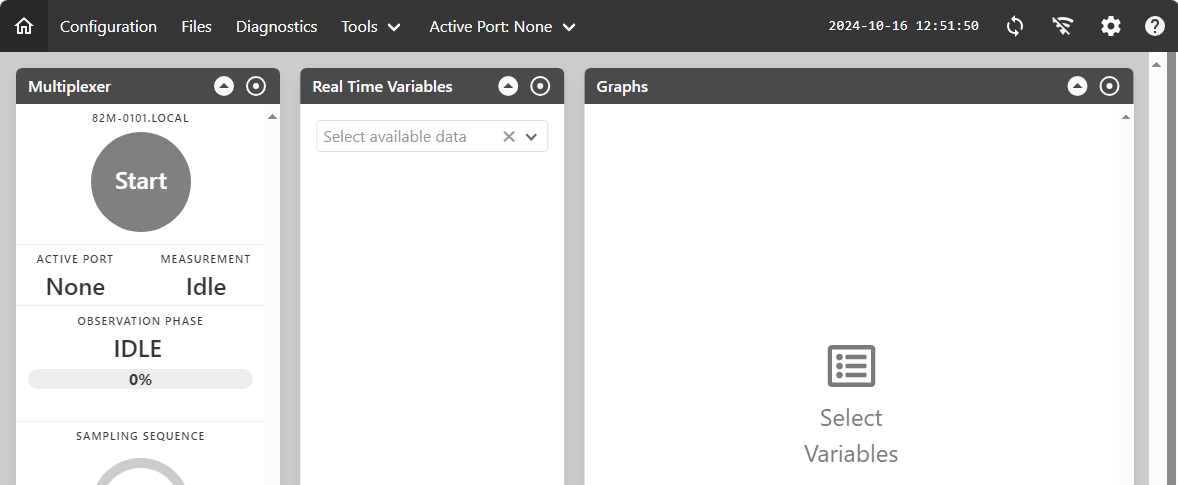Open the help question mark icon

point(1155,26)
